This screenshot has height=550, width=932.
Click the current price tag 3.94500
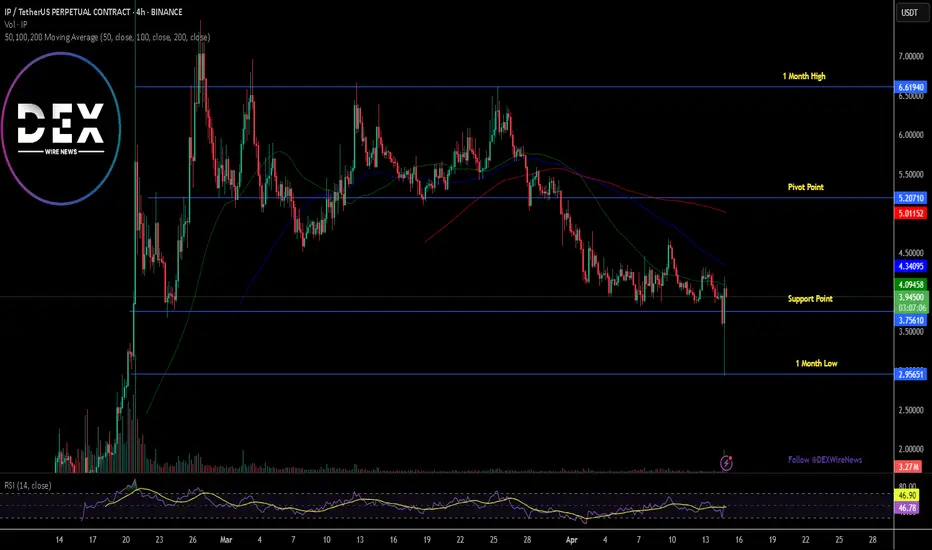click(x=911, y=297)
